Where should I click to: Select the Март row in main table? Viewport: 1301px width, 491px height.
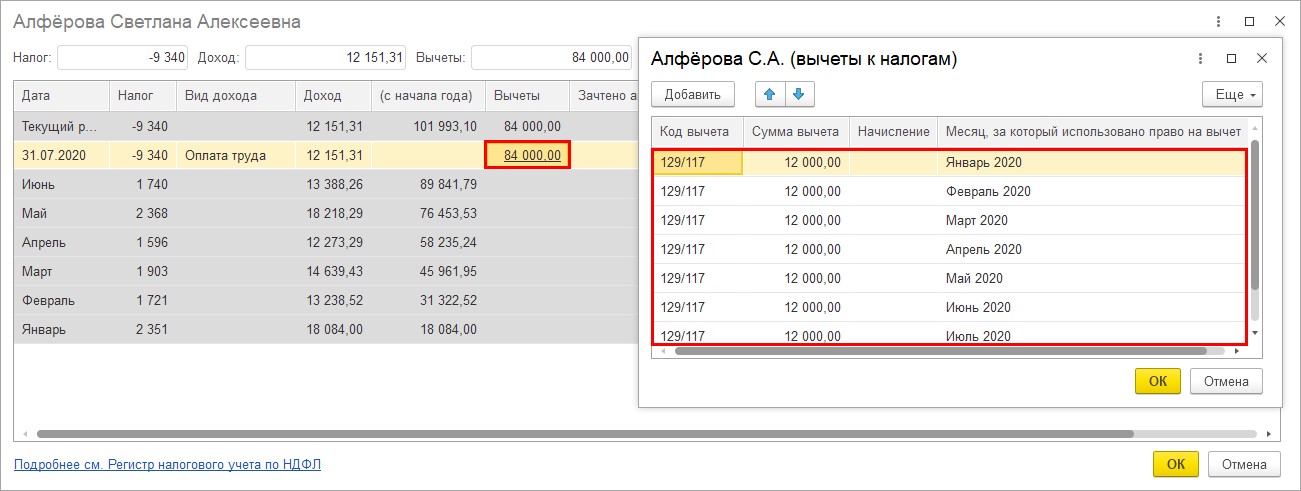point(326,271)
